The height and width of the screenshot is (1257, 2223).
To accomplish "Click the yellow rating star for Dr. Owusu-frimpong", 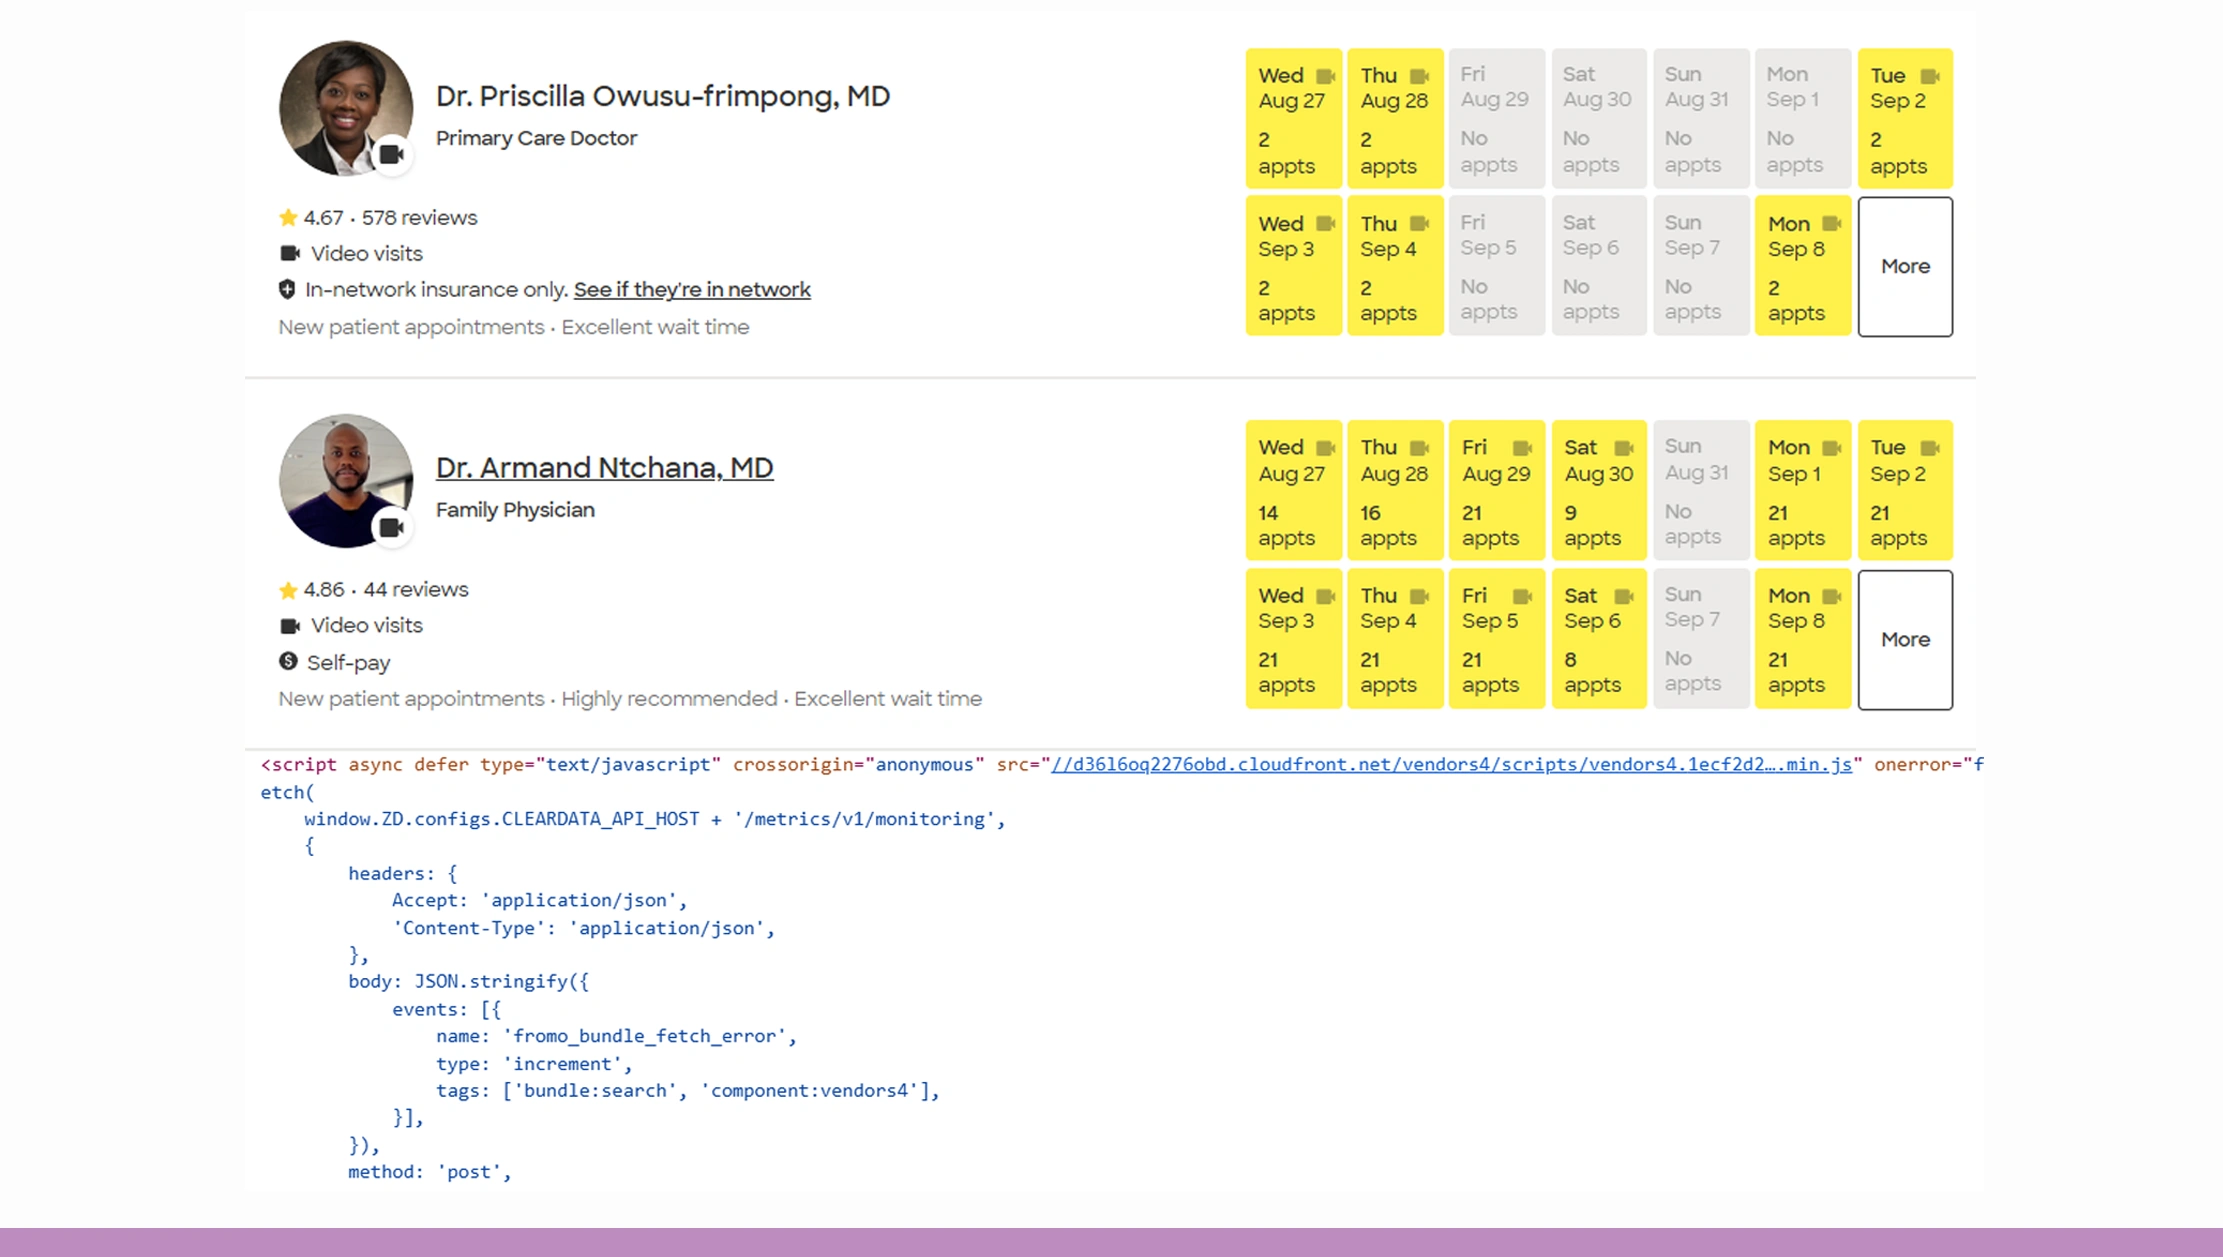I will click(287, 216).
